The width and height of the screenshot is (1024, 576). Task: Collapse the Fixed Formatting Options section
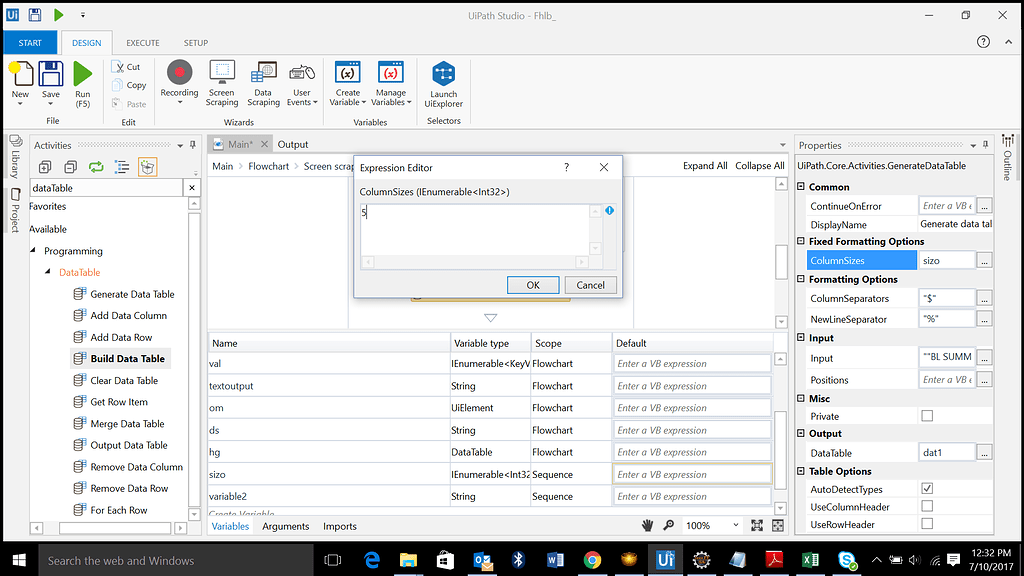pos(801,242)
